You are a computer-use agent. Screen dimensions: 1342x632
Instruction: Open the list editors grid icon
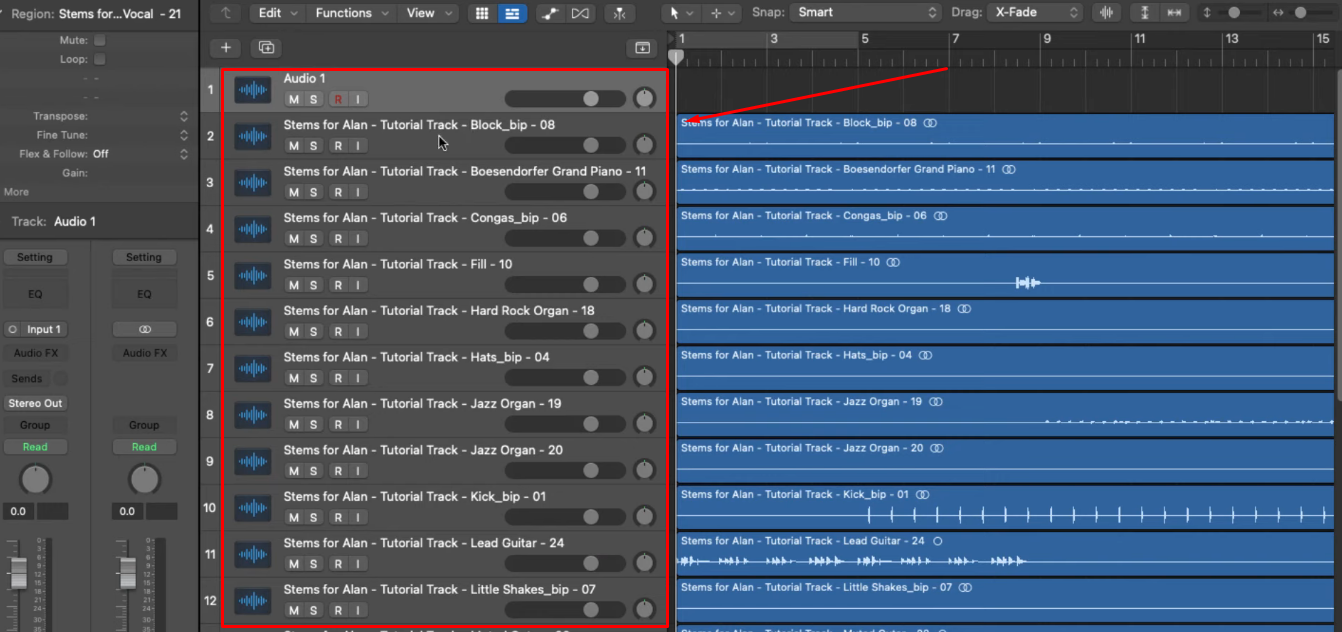[482, 13]
